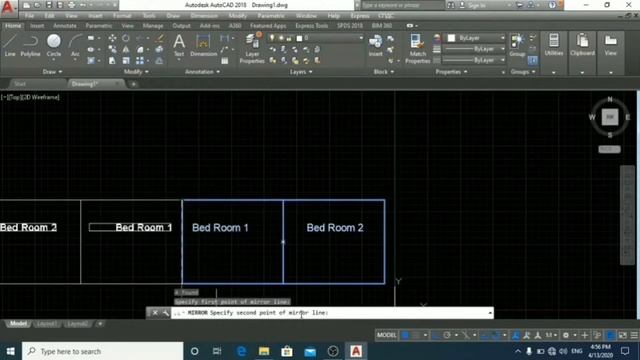The width and height of the screenshot is (640, 360).
Task: Expand the Annotation panel
Action: [x=202, y=72]
